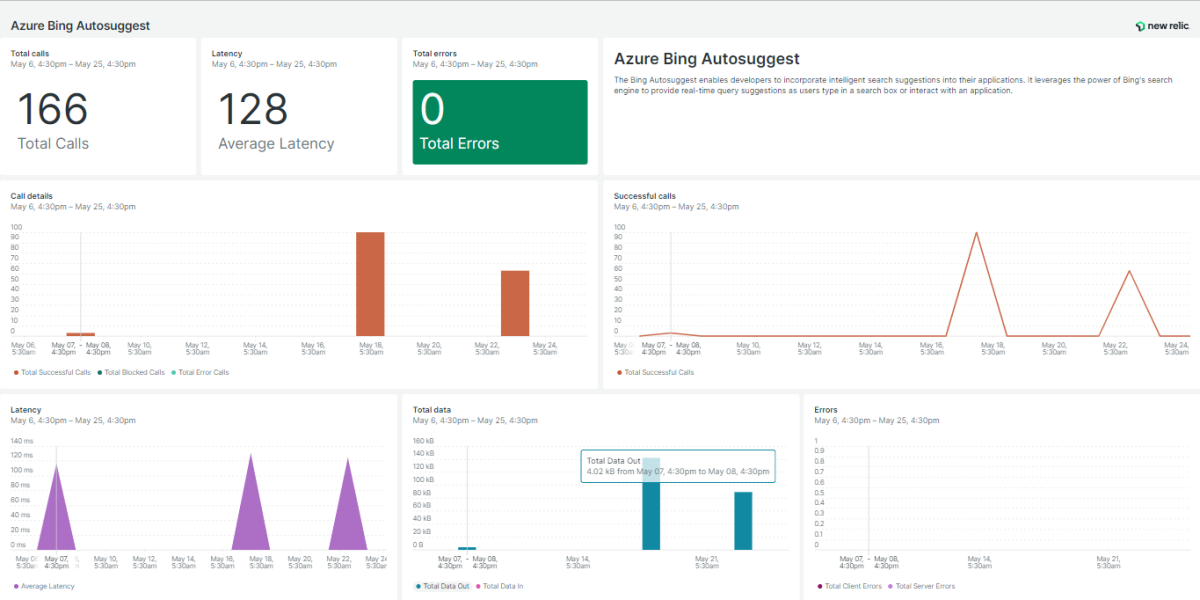Select the tallest orange bar in Call details
1200x600 pixels.
[370, 285]
